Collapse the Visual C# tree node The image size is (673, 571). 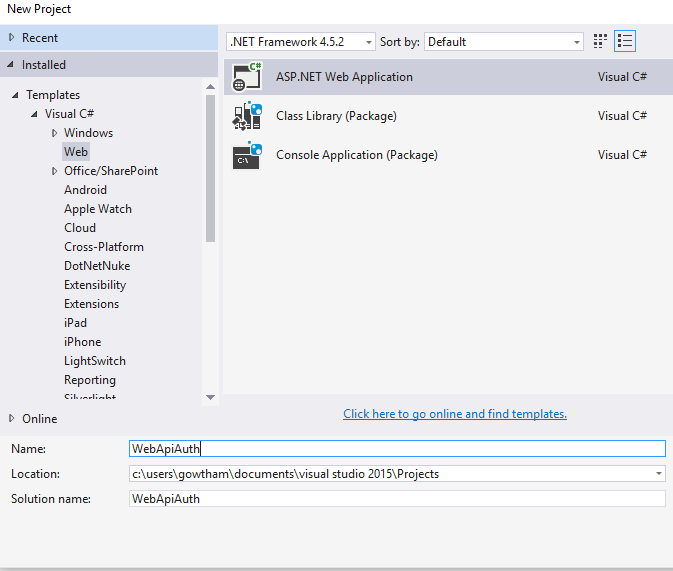coord(34,114)
